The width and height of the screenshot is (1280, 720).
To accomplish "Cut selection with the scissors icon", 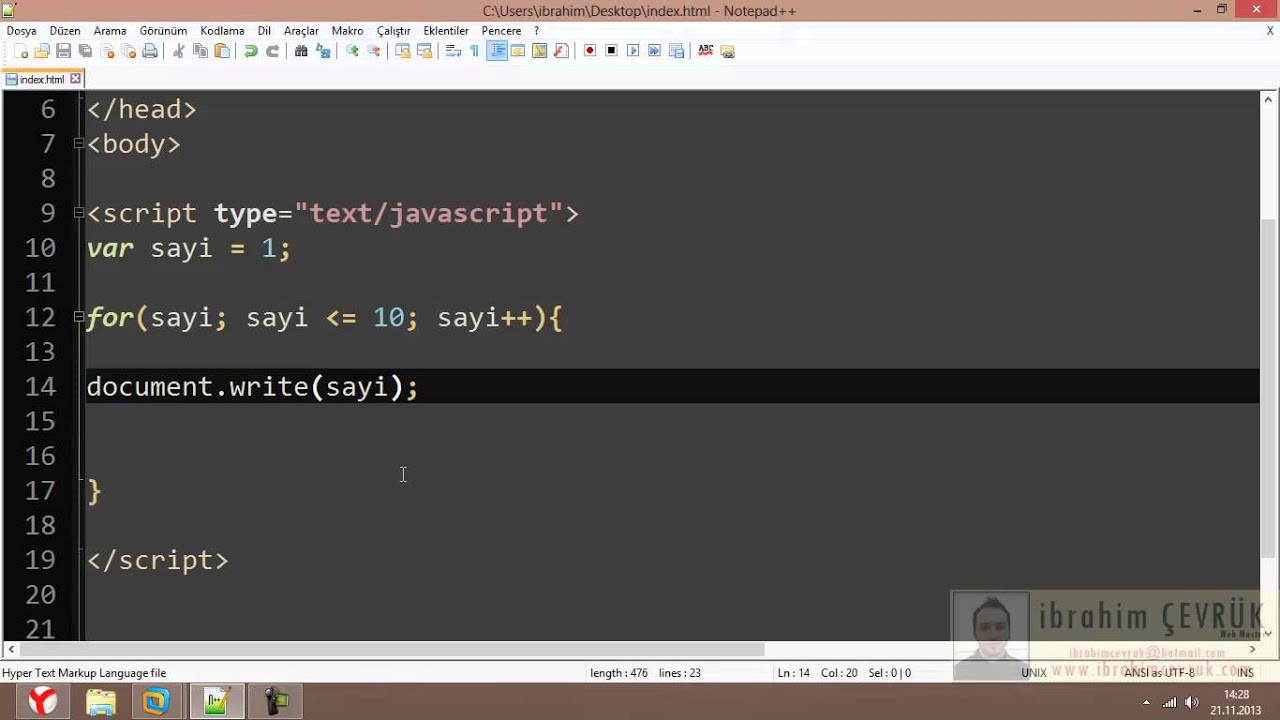I will coord(179,51).
